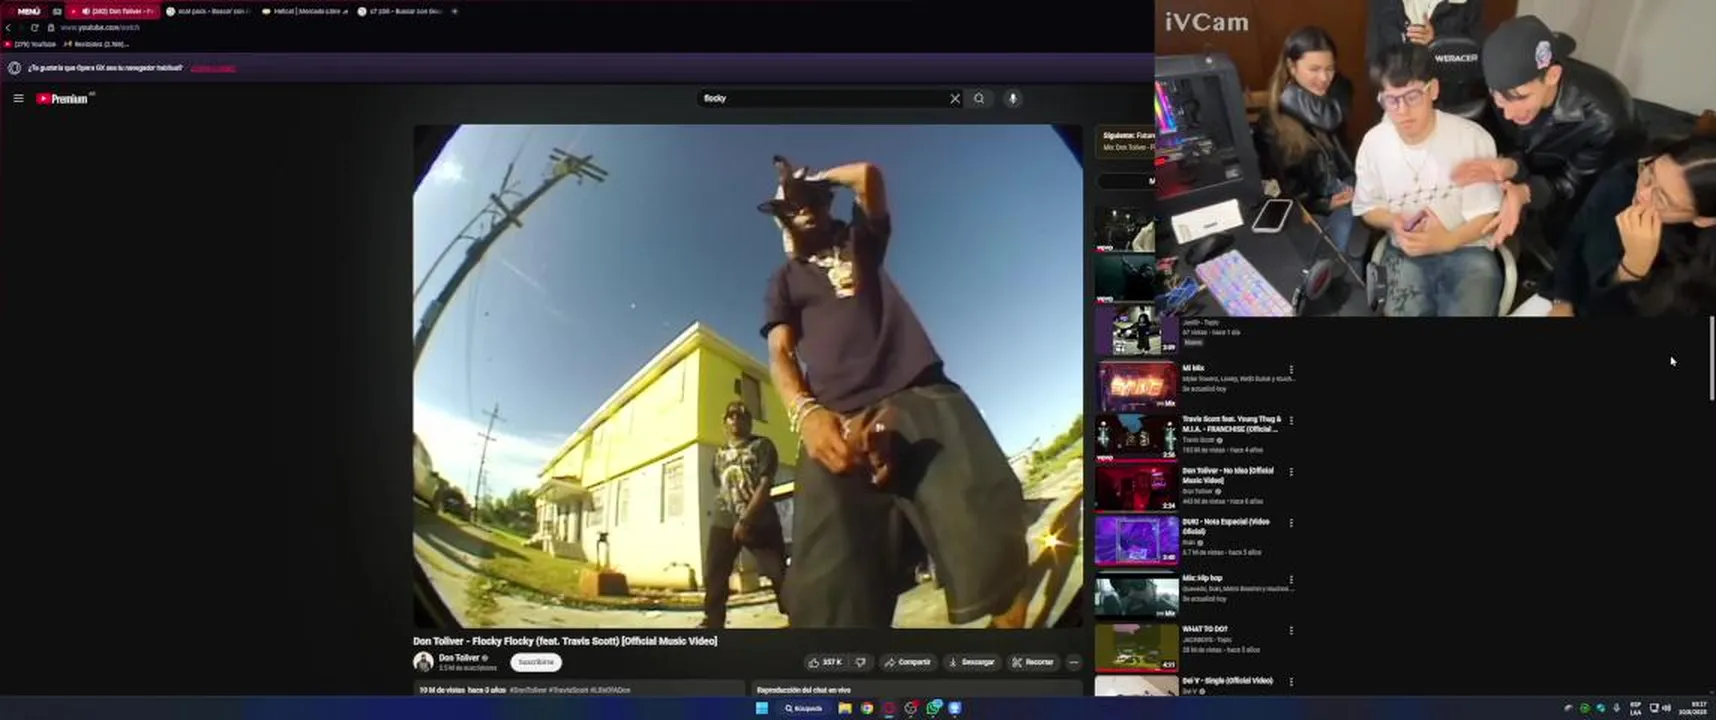
Task: Switch to the 'xcal pack' search tab
Action: 208,11
